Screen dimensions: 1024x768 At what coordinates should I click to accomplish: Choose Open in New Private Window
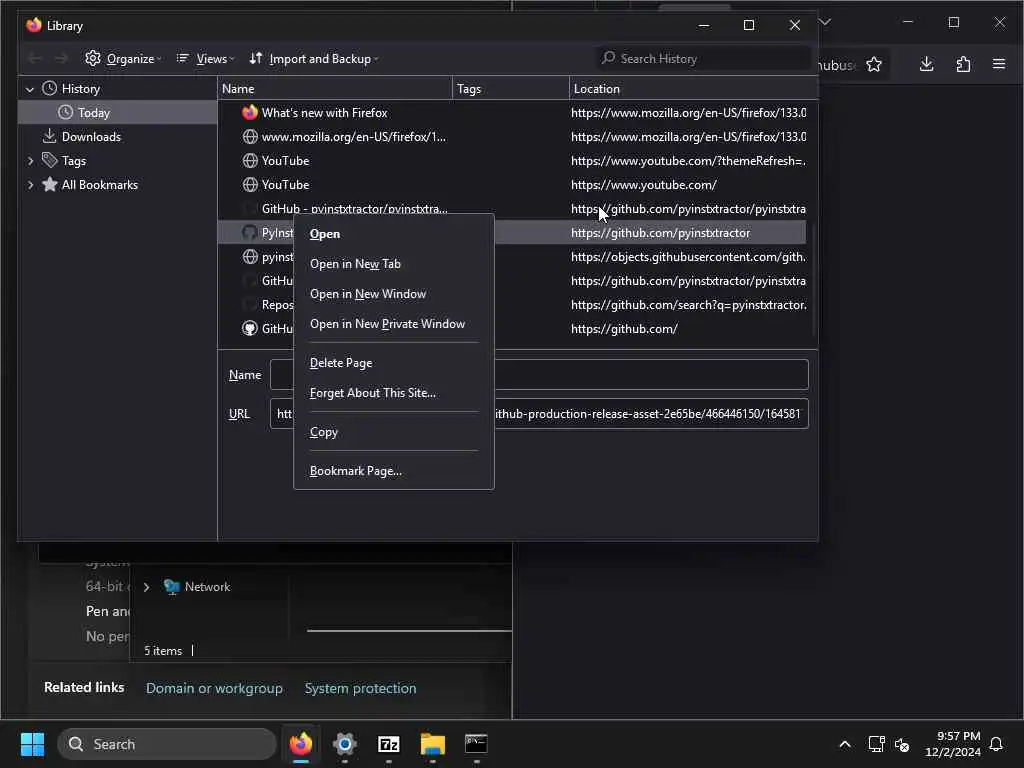pyautogui.click(x=394, y=324)
